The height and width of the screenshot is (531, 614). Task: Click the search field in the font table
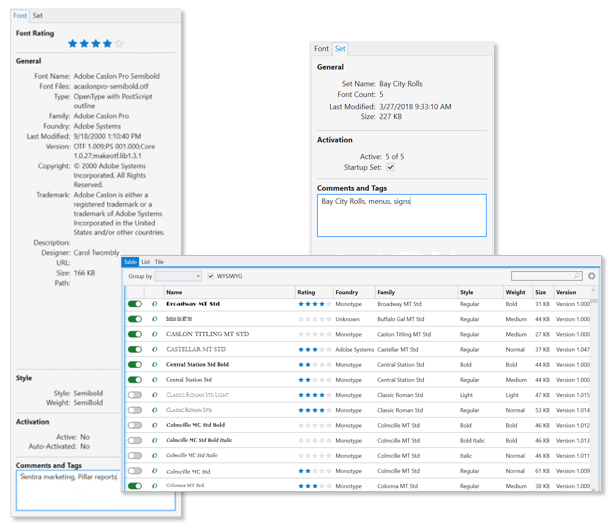[546, 276]
